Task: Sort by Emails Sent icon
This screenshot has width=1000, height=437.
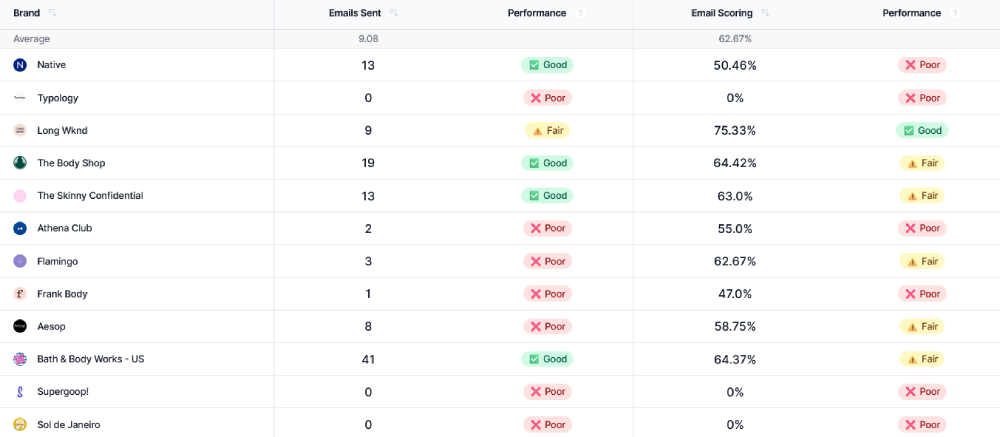Action: coord(394,13)
